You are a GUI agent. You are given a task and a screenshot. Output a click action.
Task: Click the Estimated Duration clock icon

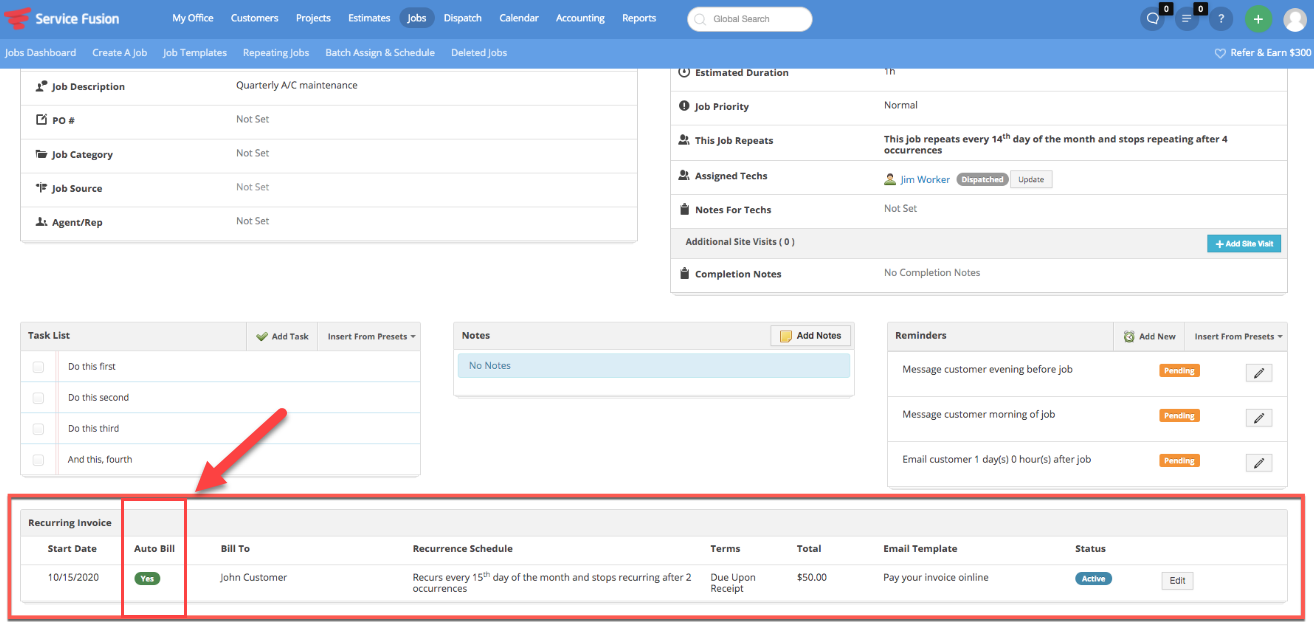684,72
